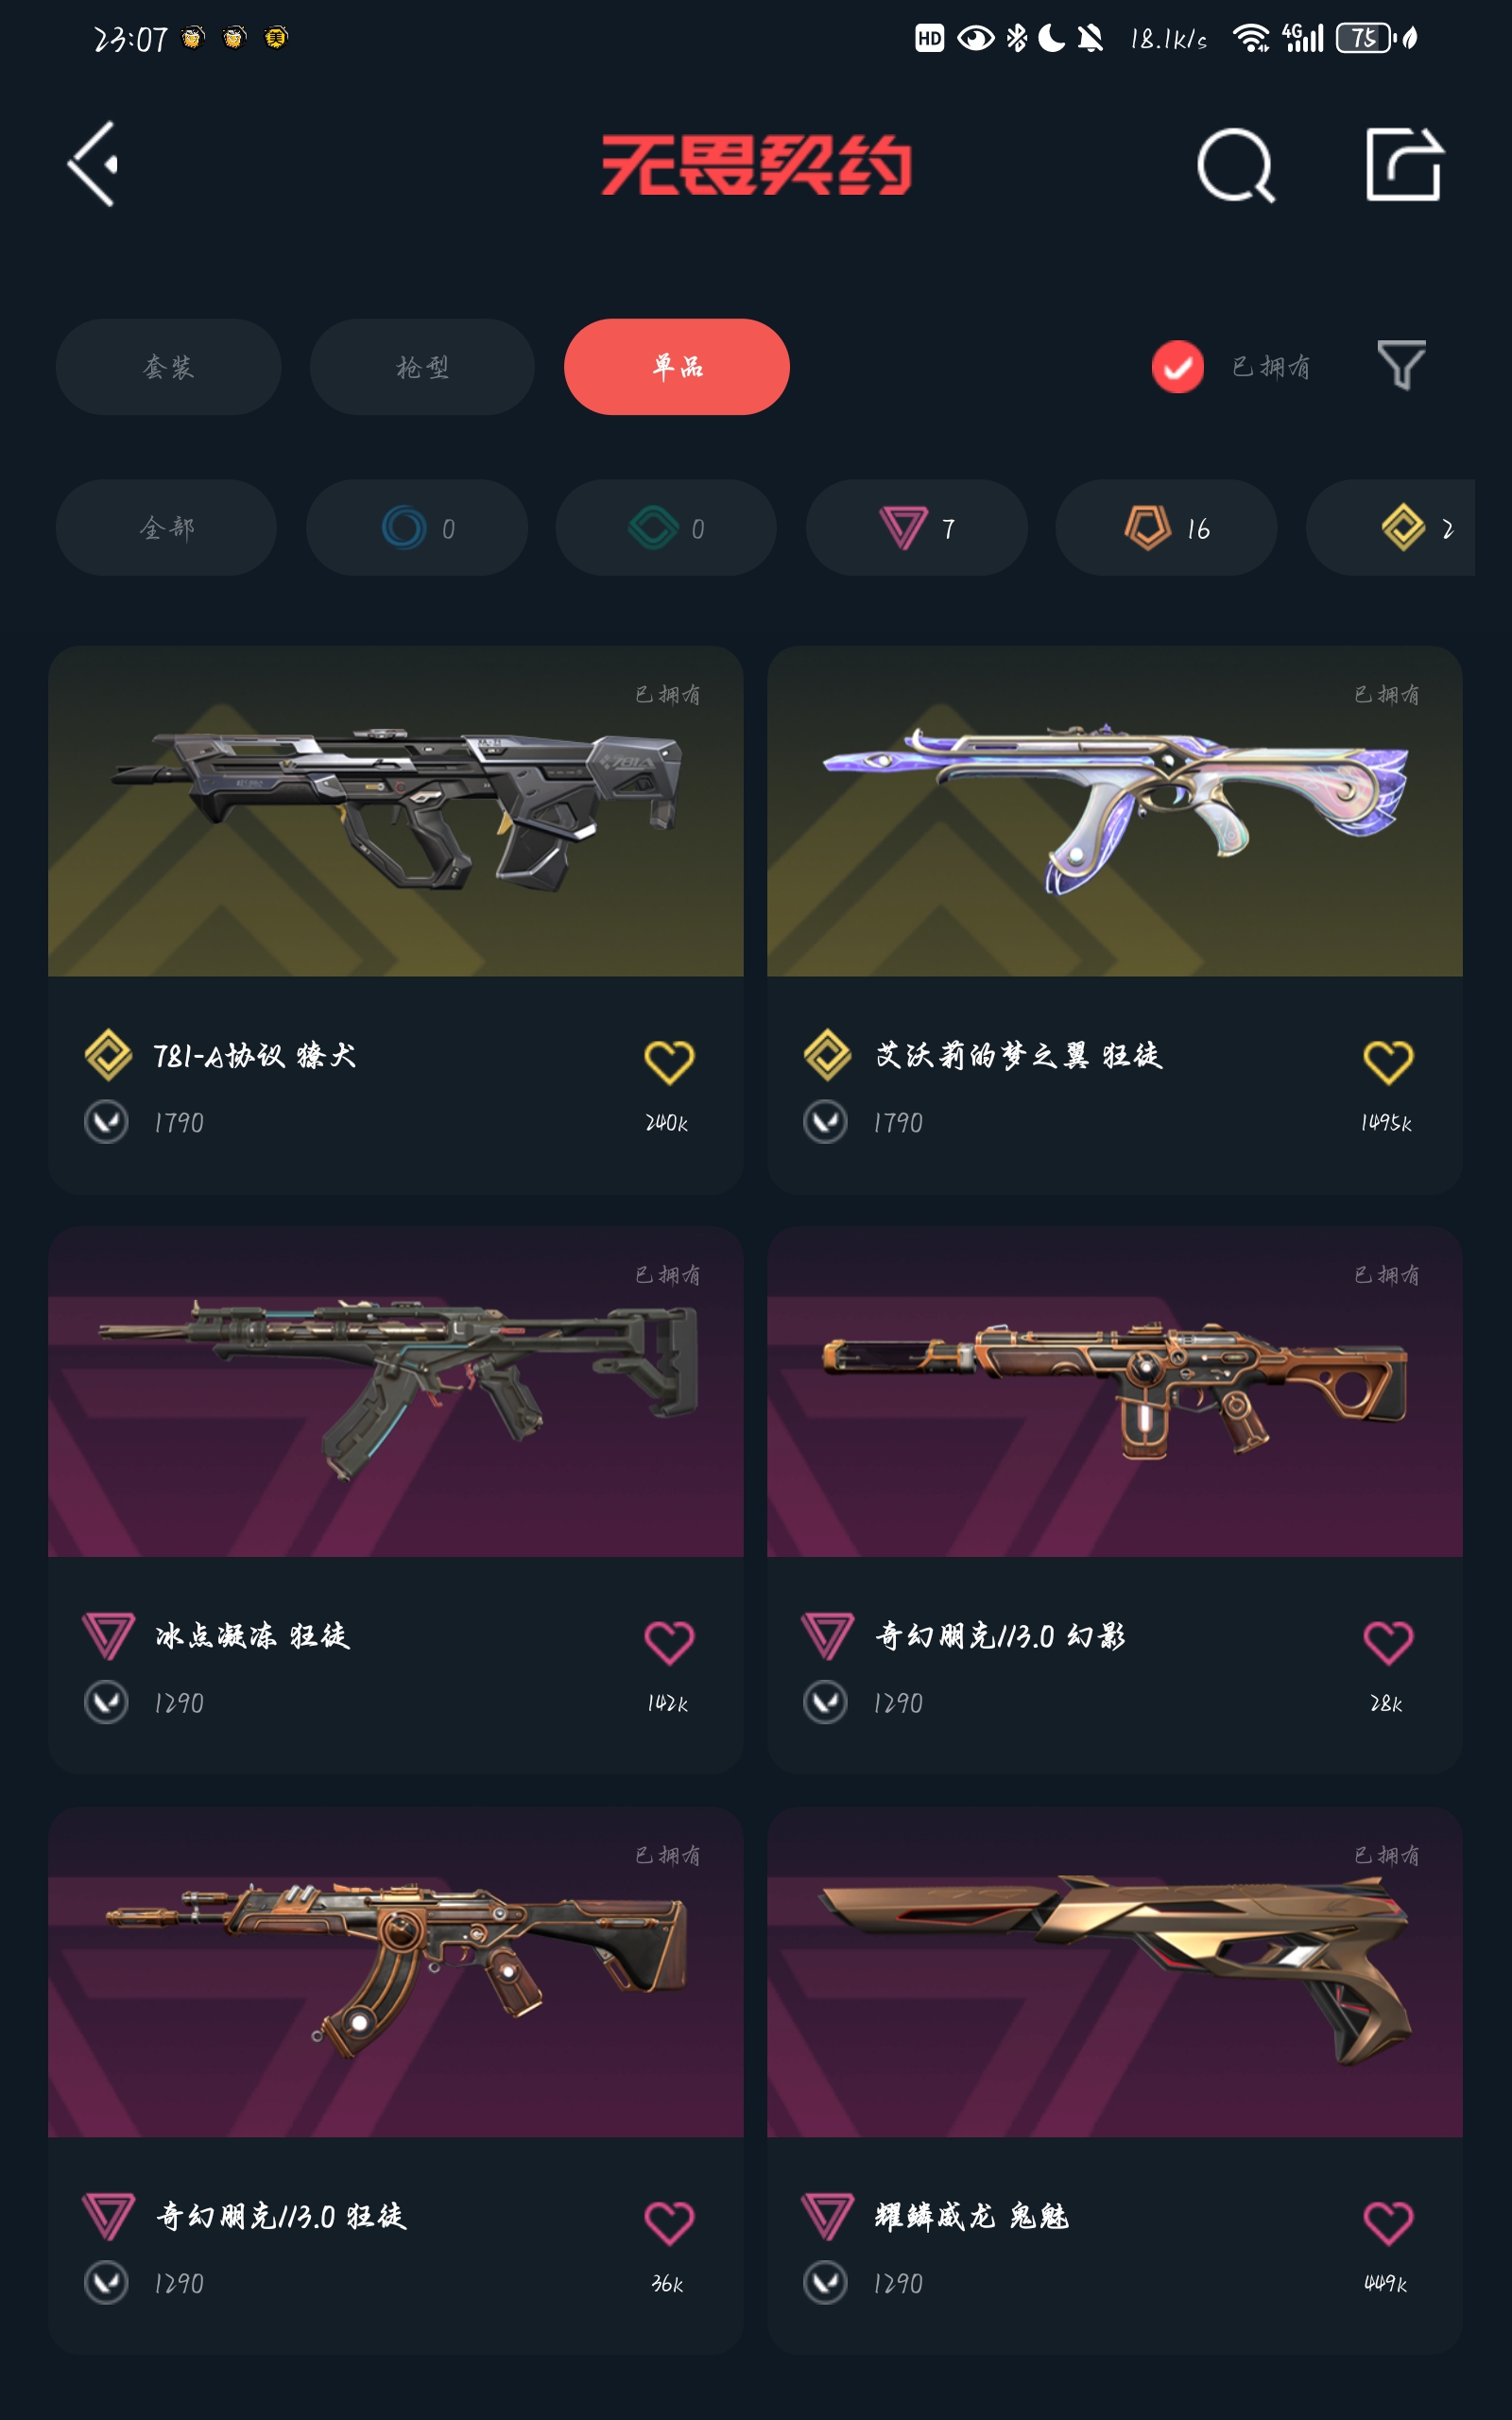Like the 冰点凝冻 狂徒 heart icon

pyautogui.click(x=669, y=1642)
